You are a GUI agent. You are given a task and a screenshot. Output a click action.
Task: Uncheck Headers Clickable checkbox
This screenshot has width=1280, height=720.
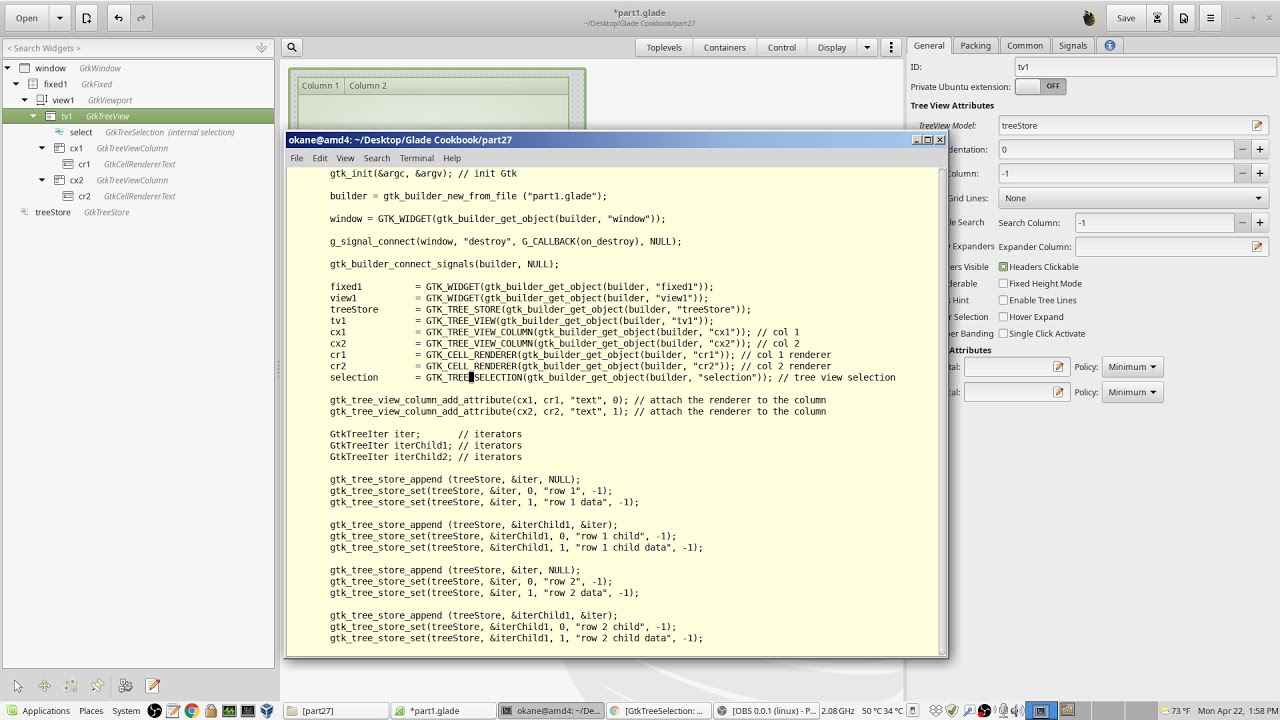(1003, 267)
